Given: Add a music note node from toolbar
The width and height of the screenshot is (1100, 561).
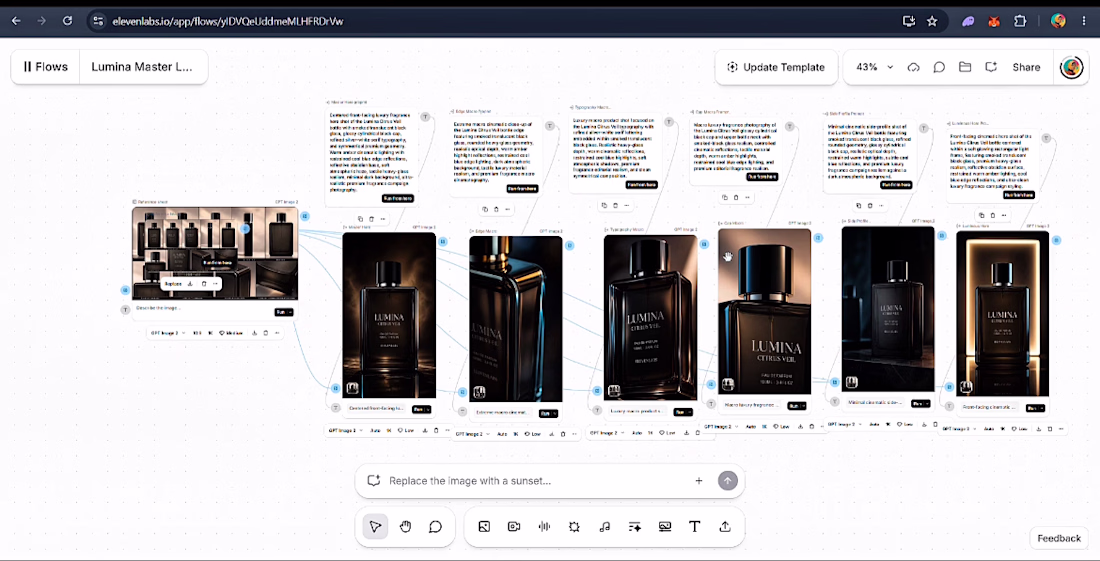Looking at the screenshot, I should point(605,527).
